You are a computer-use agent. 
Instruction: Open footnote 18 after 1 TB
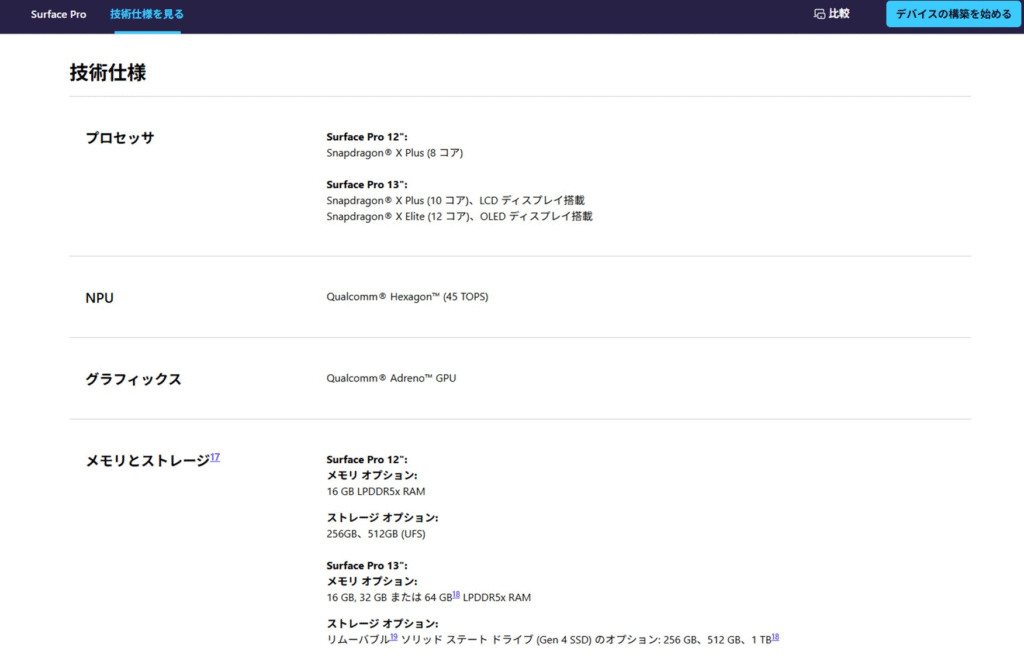775,636
